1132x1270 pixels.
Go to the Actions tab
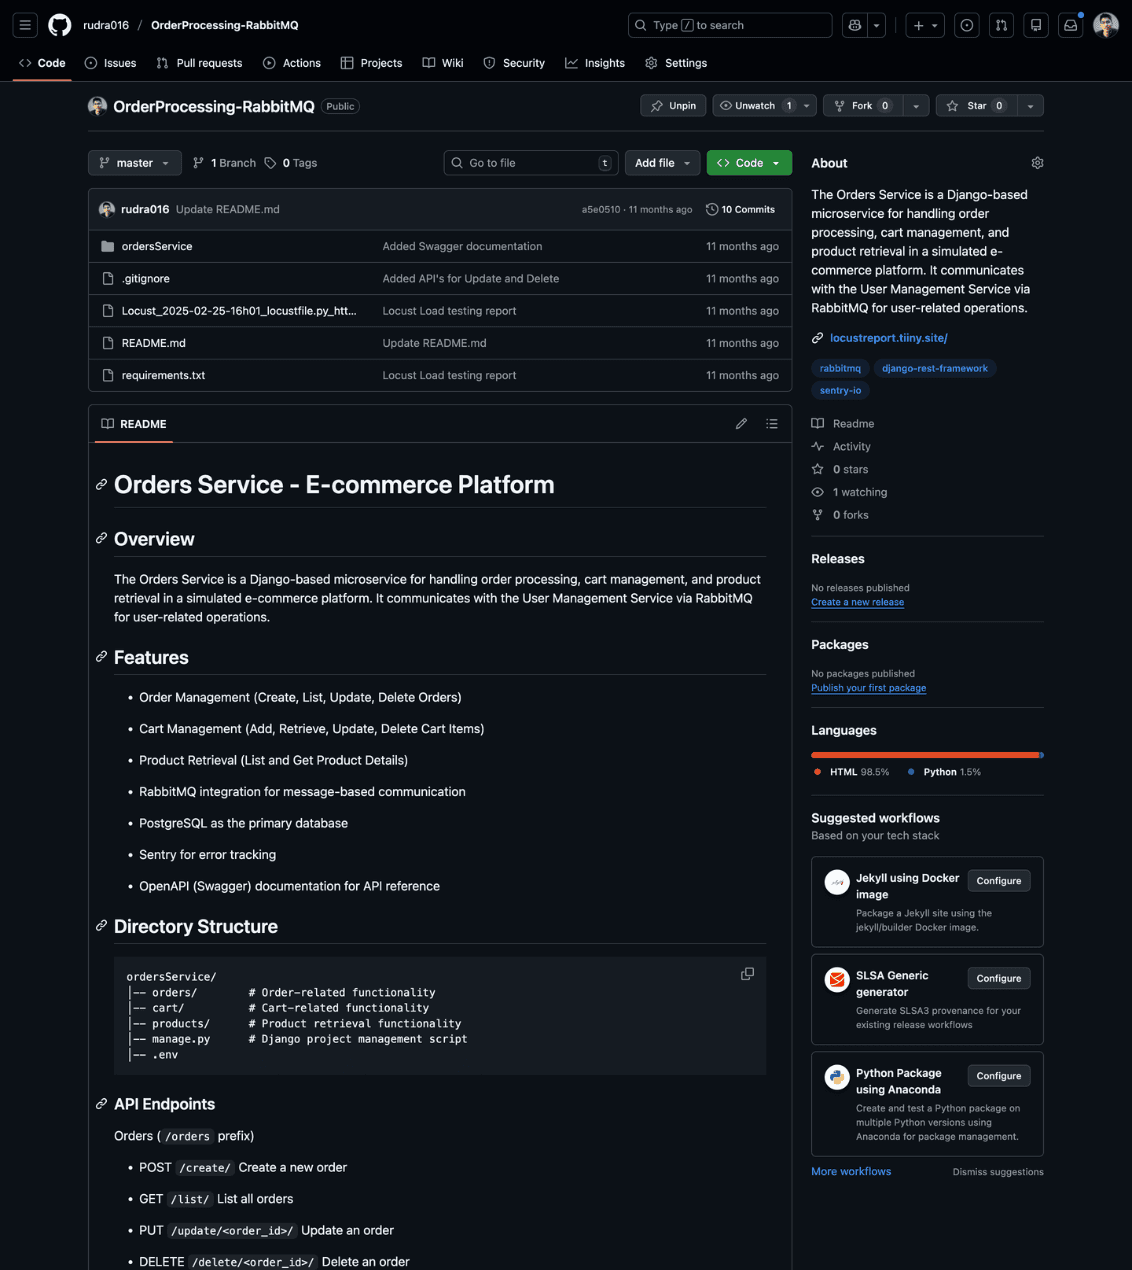[292, 63]
